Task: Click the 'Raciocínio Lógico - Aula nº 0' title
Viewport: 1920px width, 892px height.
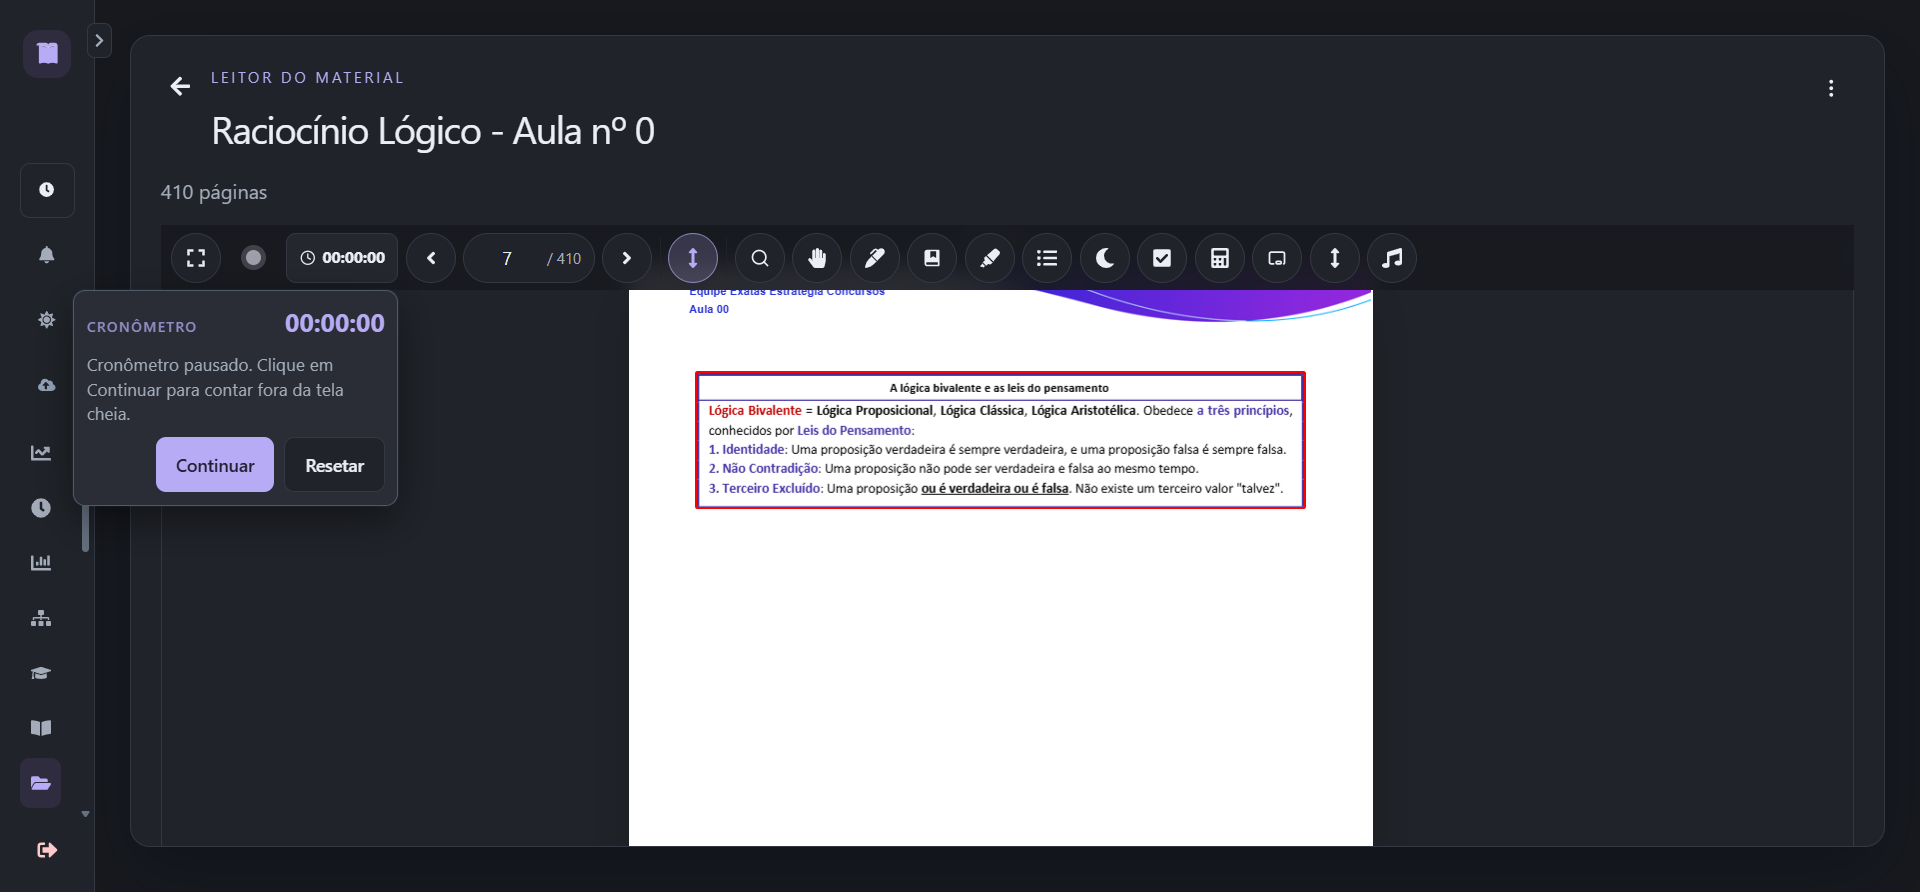Action: pos(433,131)
